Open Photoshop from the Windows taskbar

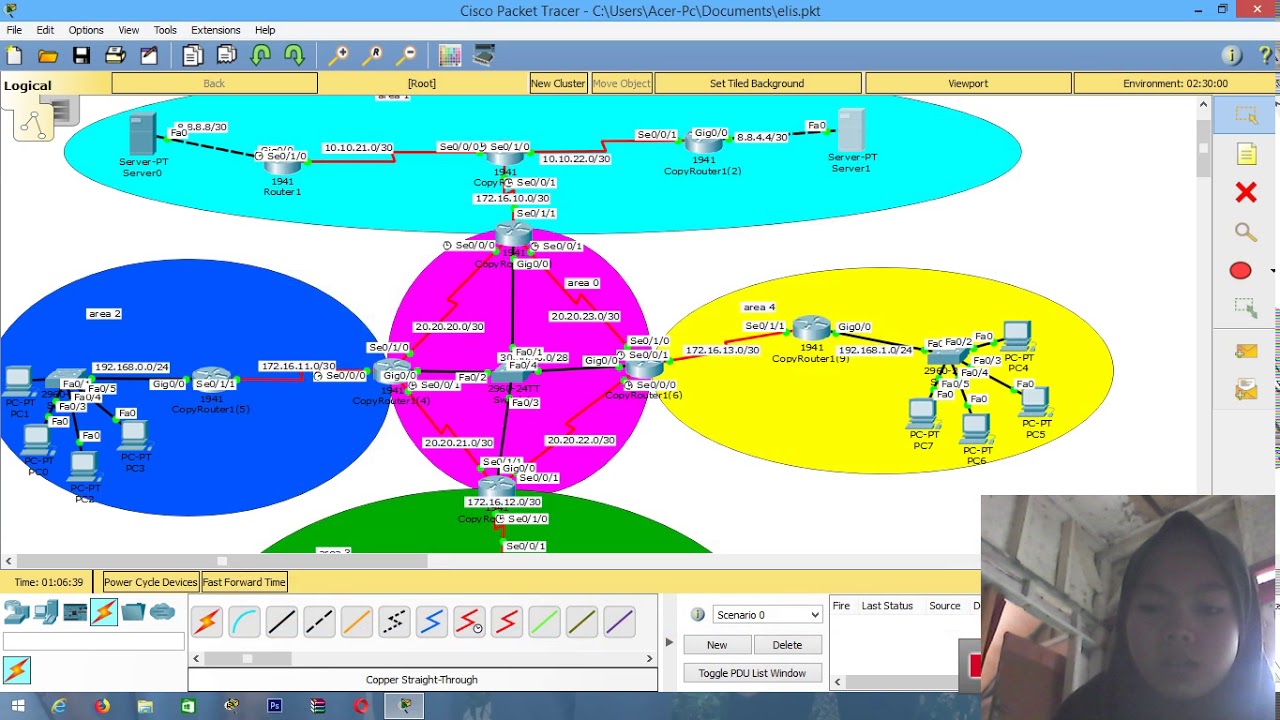275,706
